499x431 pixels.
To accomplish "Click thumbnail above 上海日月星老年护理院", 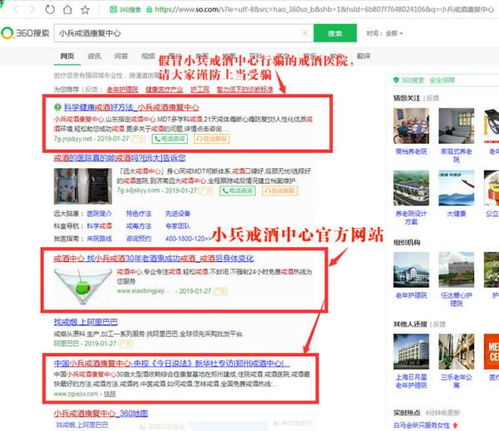I will (x=411, y=351).
